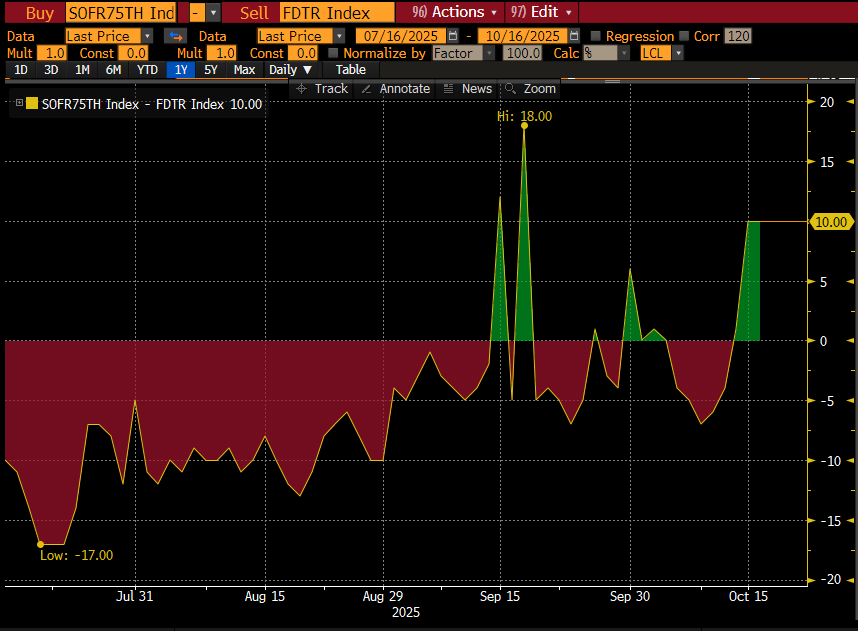Screen dimensions: 858x631
Task: Select the 1M range tab
Action: pyautogui.click(x=82, y=70)
